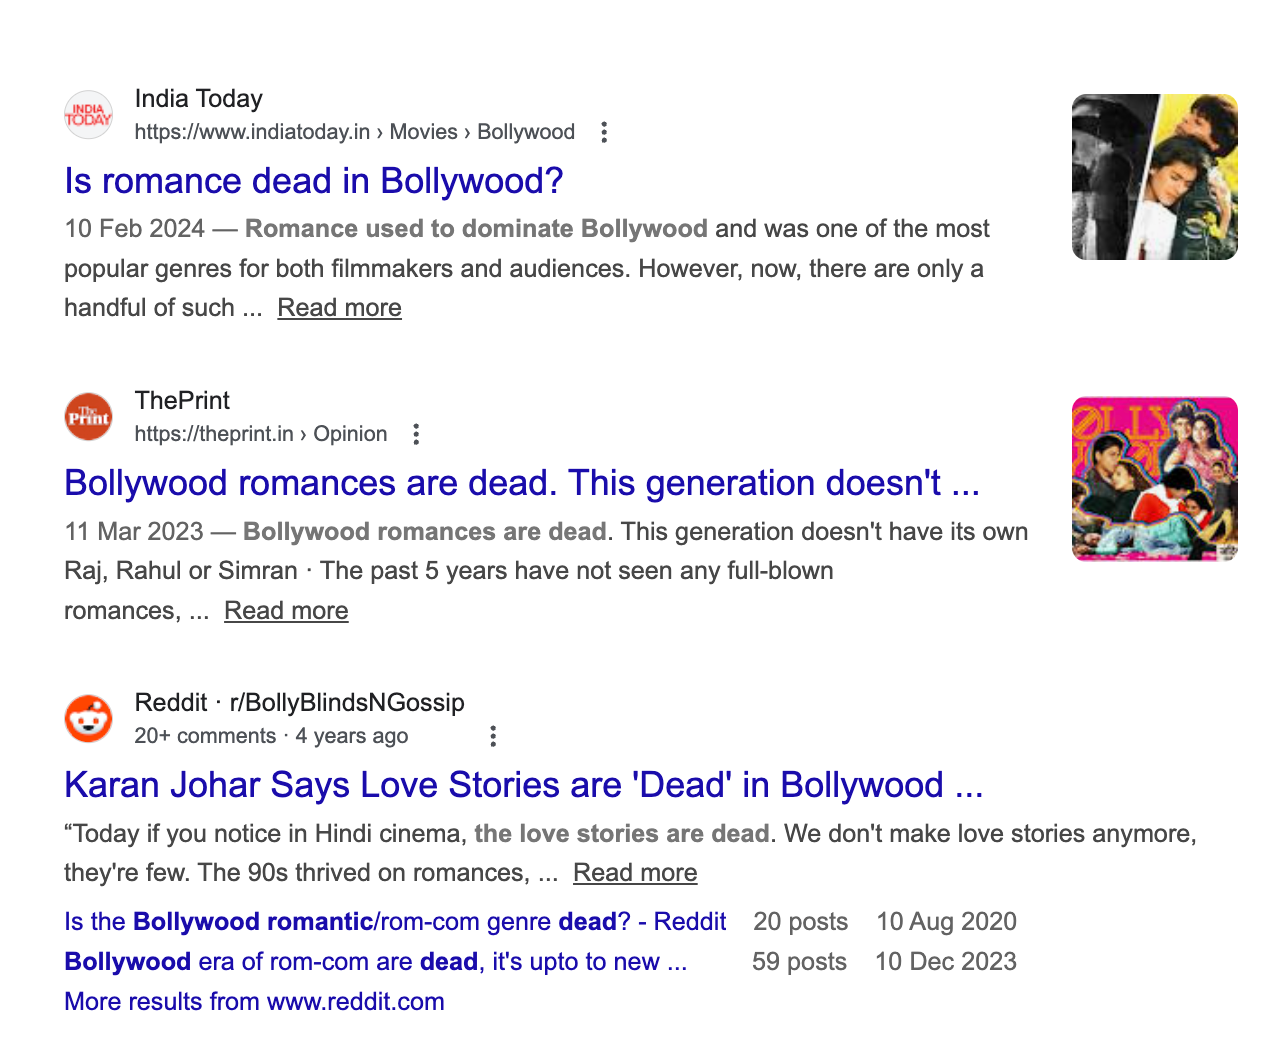Open "Is the Bollywood romantic/rom-com genre dead?" post
The height and width of the screenshot is (1056, 1268).
click(x=394, y=921)
